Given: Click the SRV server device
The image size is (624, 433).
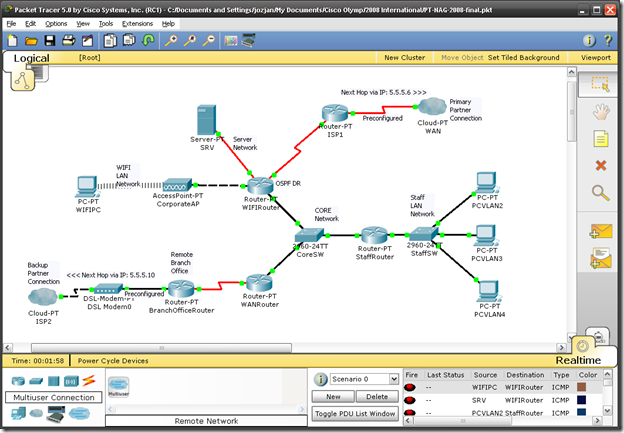Looking at the screenshot, I should (207, 120).
